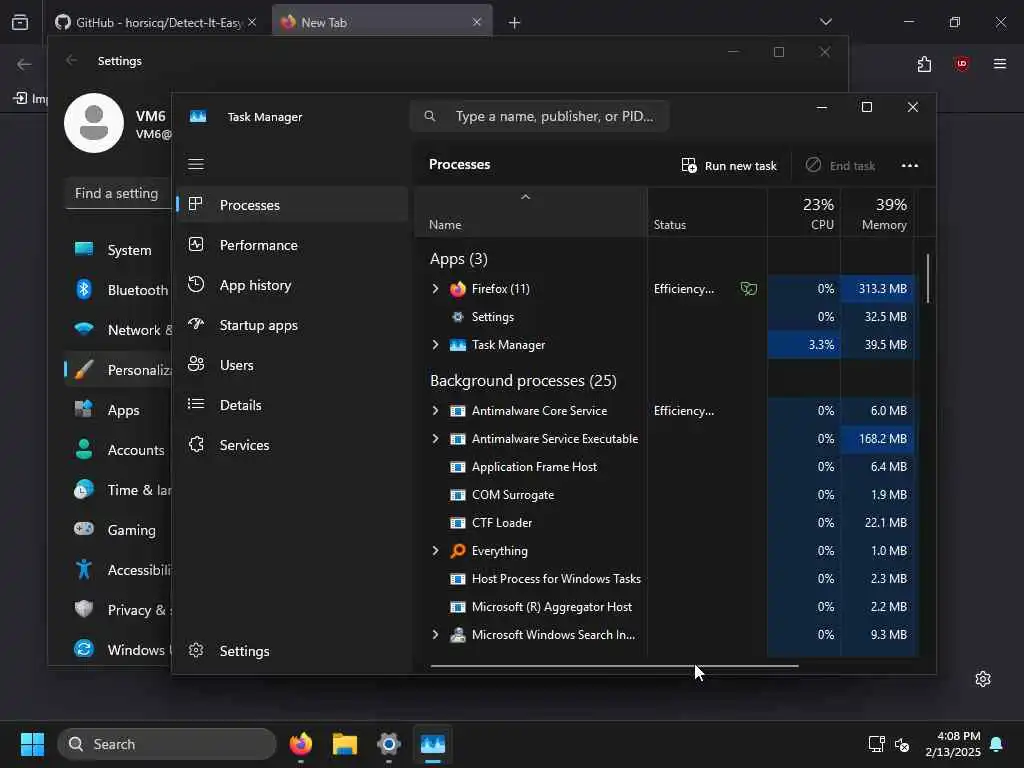
Task: Open System in Settings window sidebar
Action: tap(119, 249)
